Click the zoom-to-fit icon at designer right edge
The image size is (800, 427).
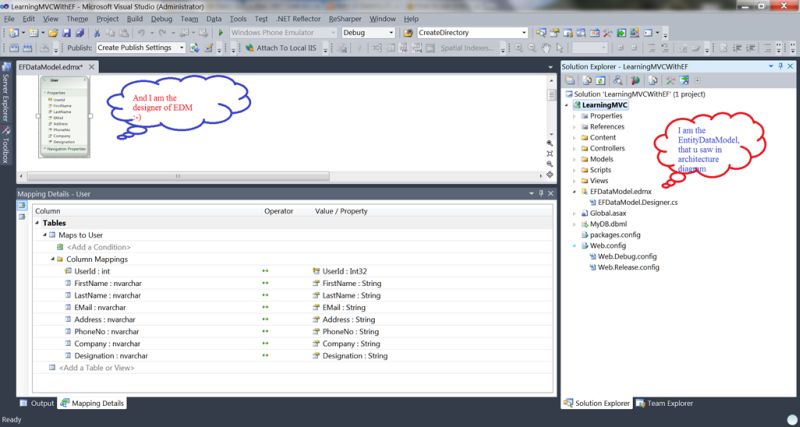pos(549,154)
